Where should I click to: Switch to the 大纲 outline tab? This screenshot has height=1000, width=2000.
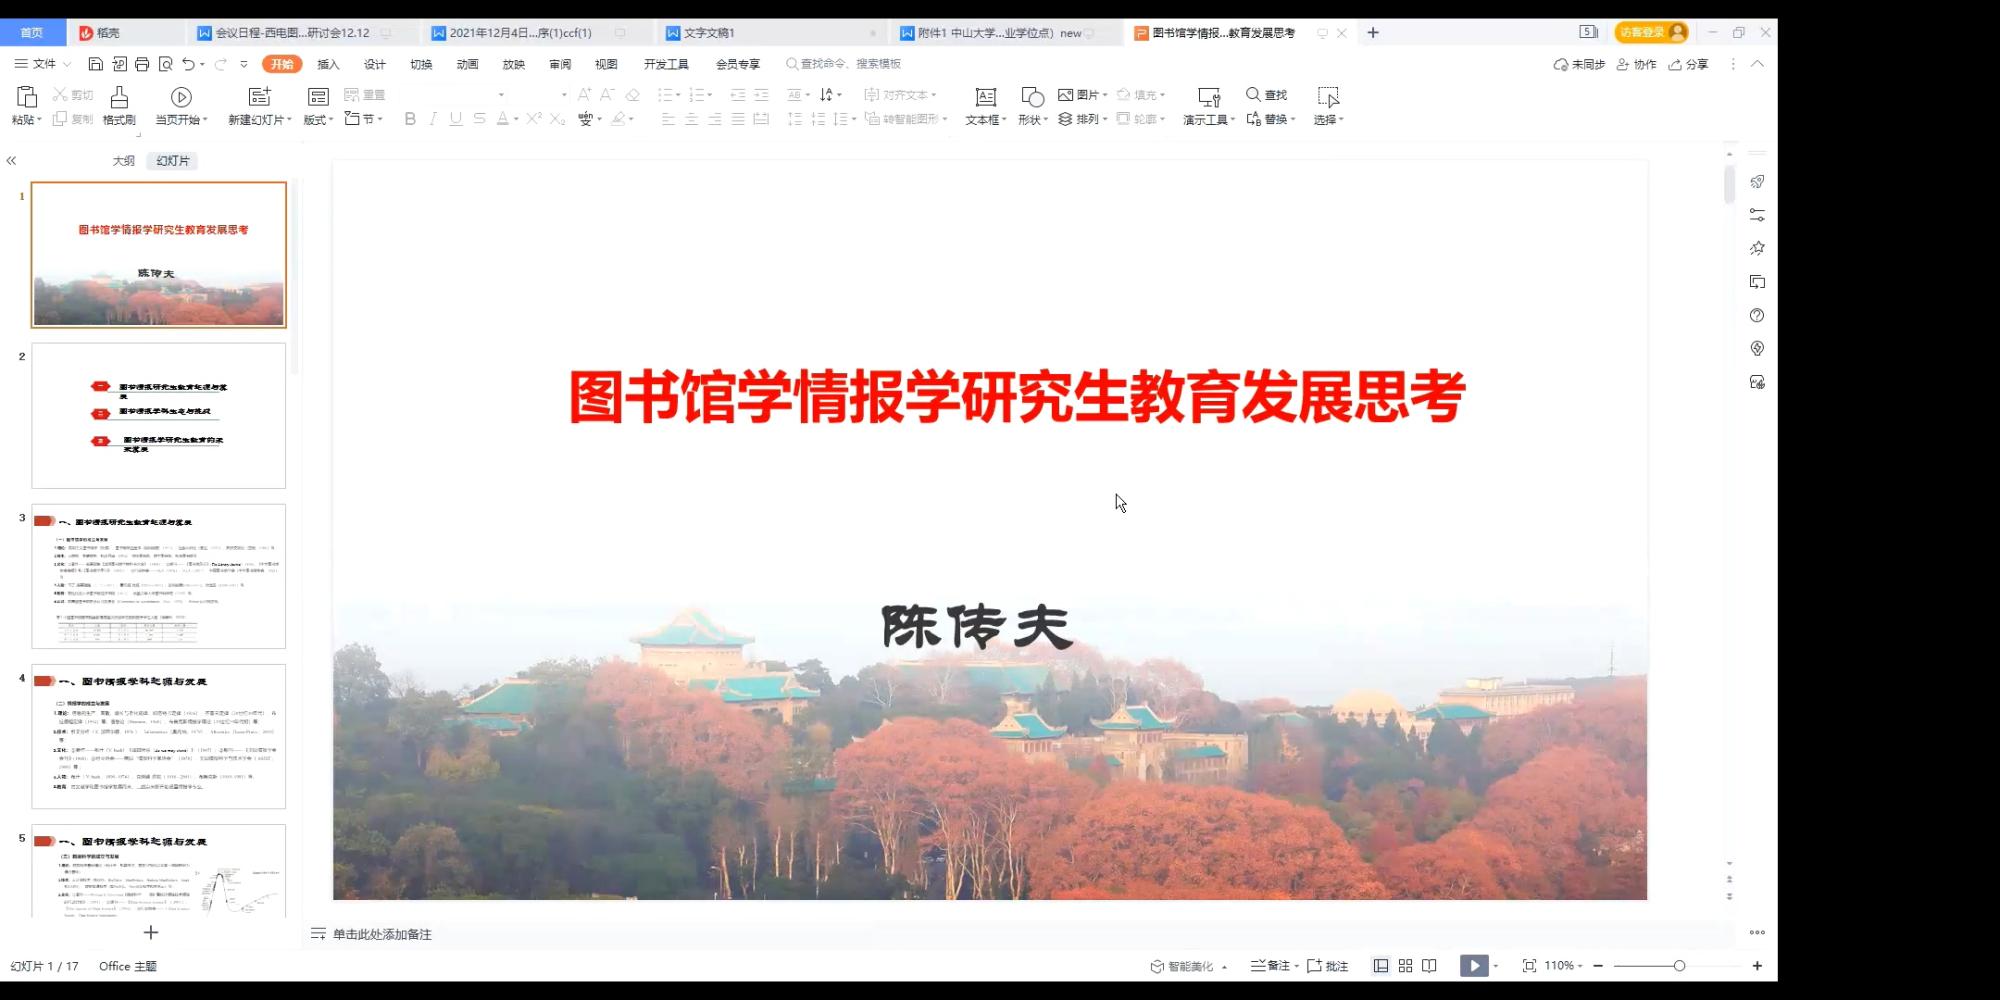click(123, 161)
